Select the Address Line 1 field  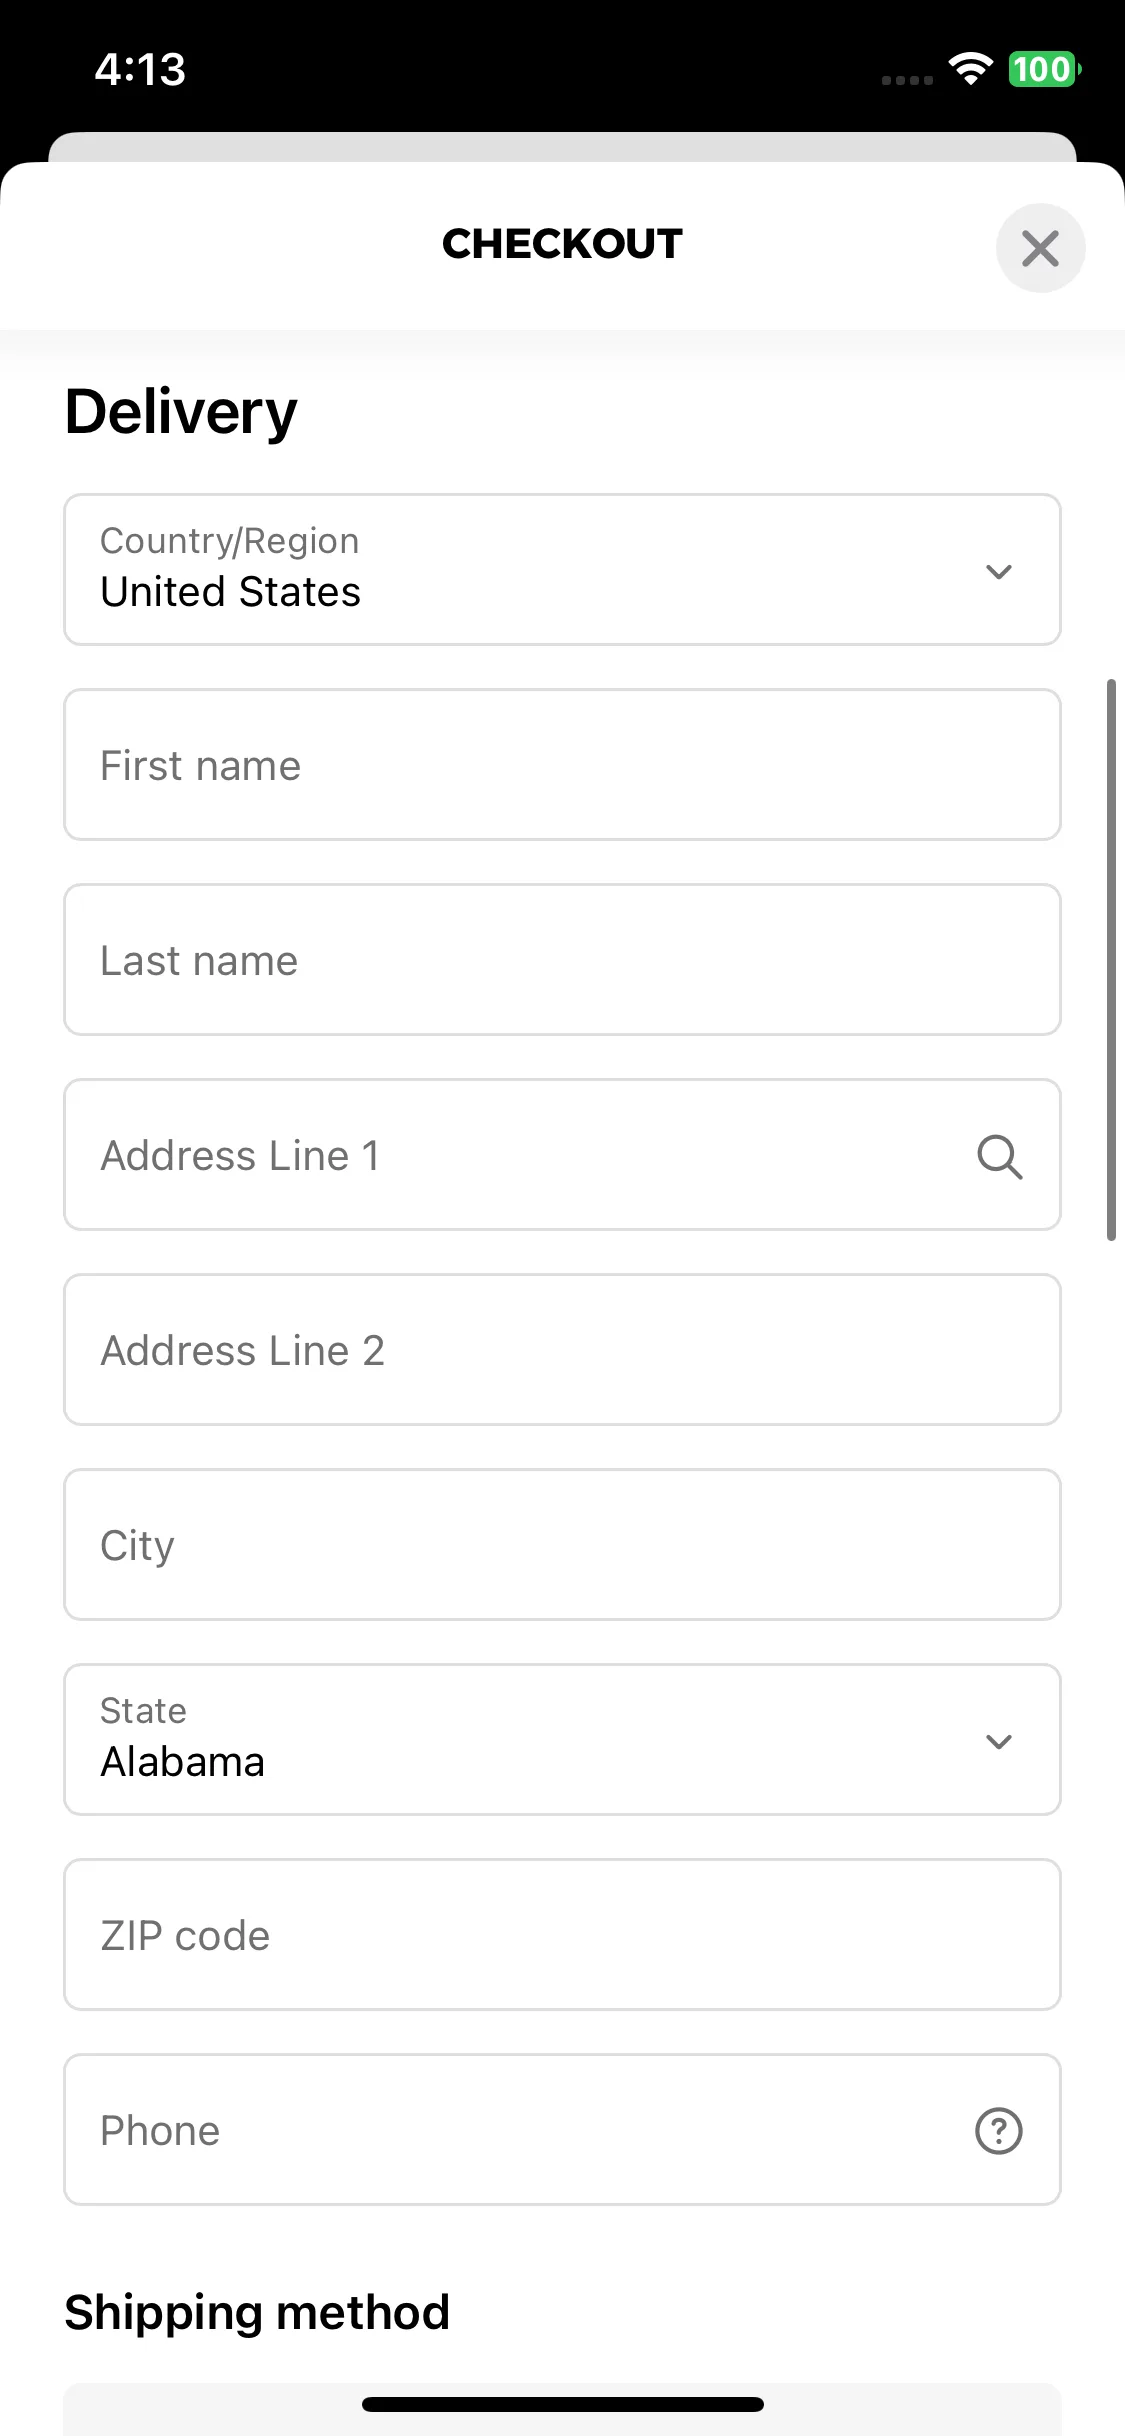point(562,1154)
